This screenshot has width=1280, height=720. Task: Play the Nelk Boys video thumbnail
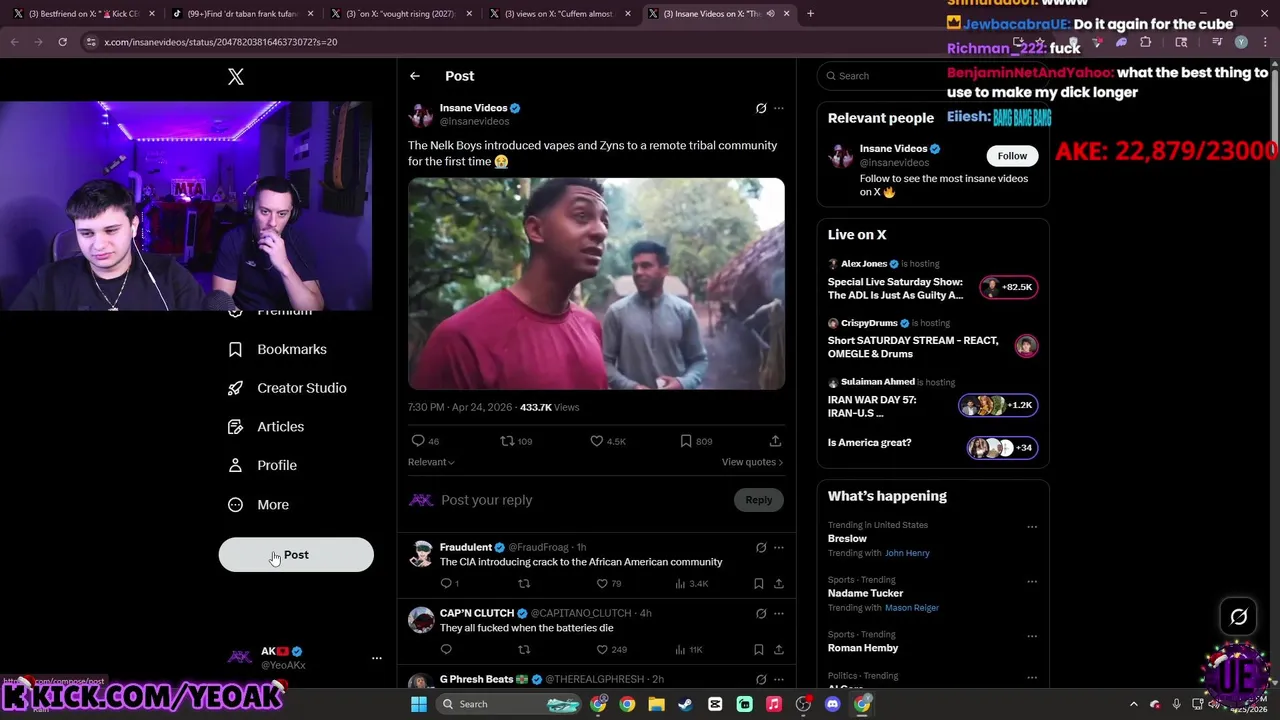tap(596, 284)
